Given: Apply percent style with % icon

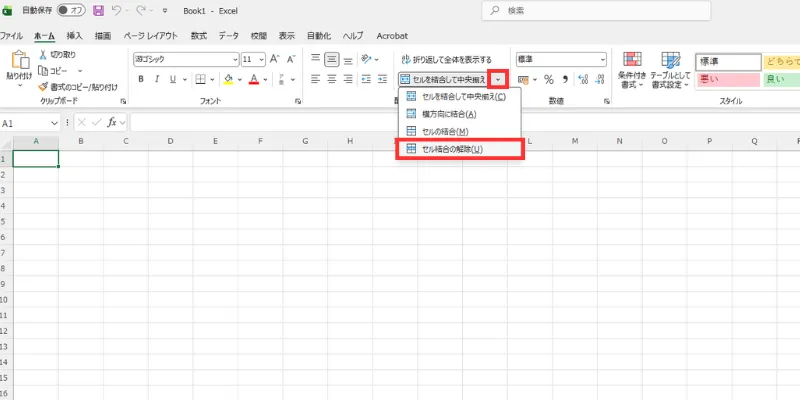Looking at the screenshot, I should pos(548,80).
